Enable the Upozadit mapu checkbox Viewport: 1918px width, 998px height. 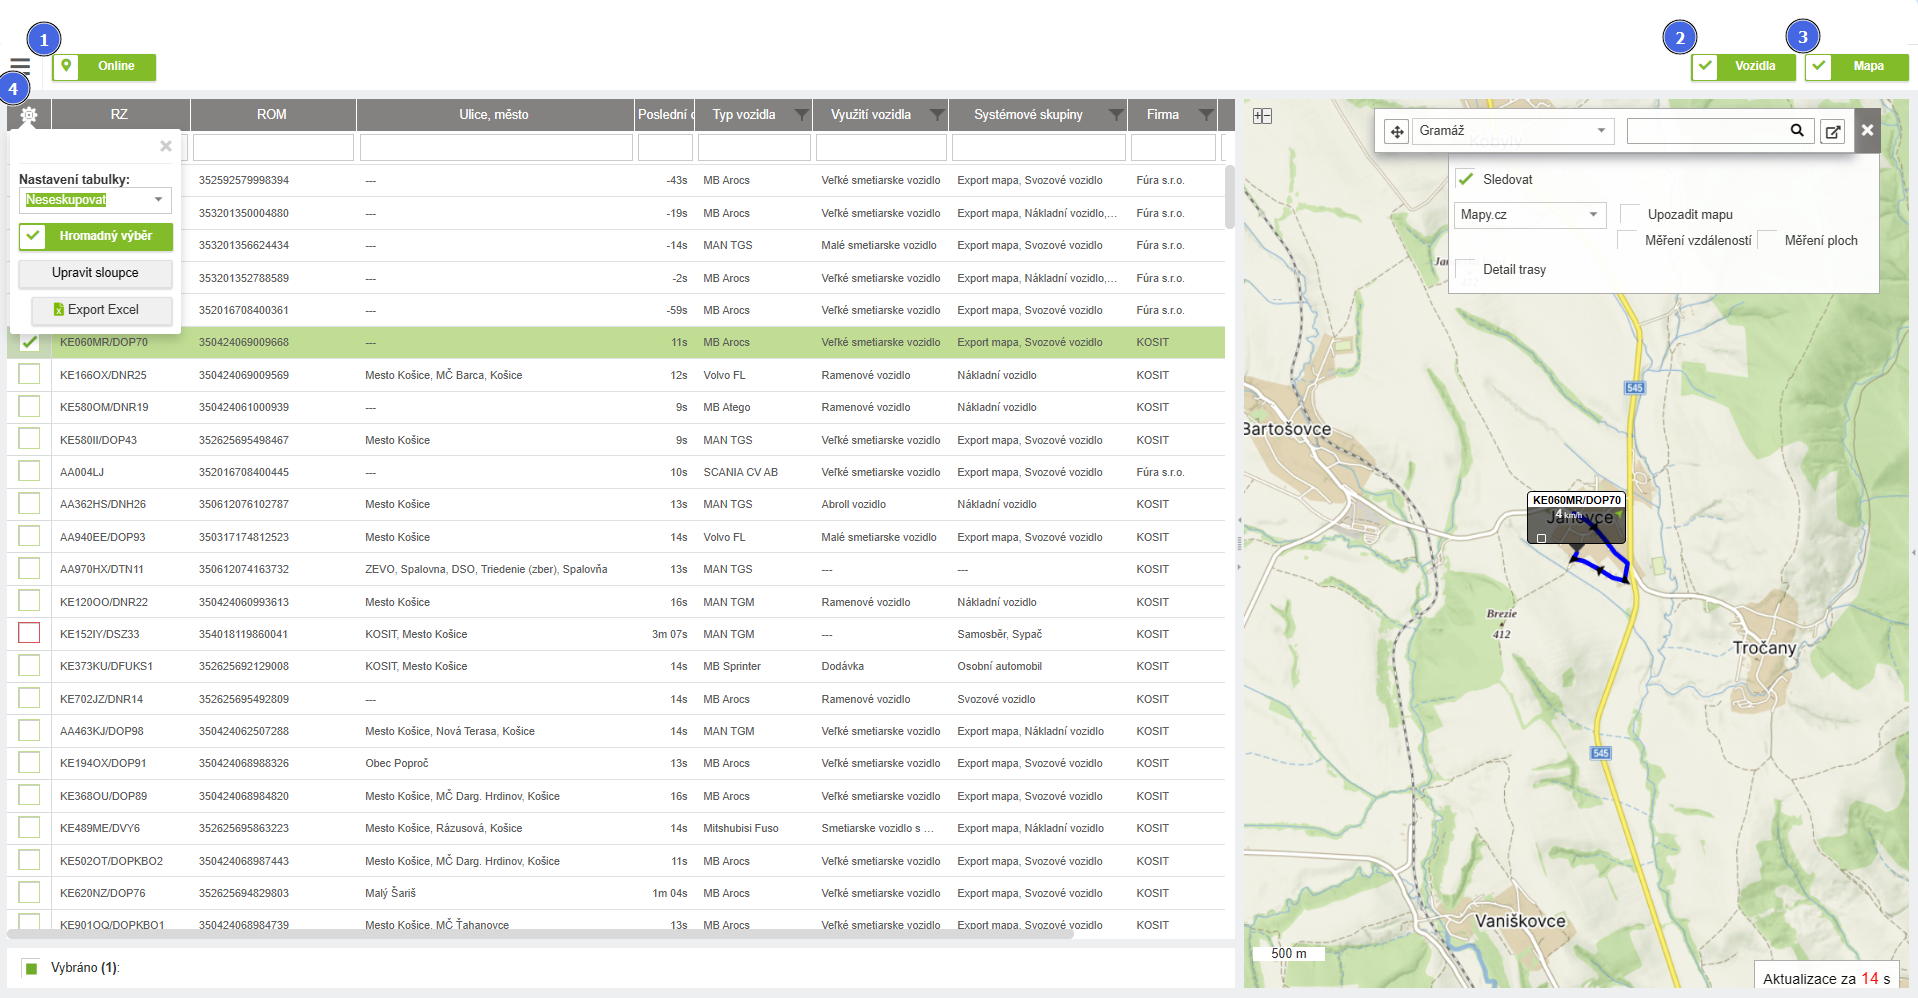pos(1630,214)
